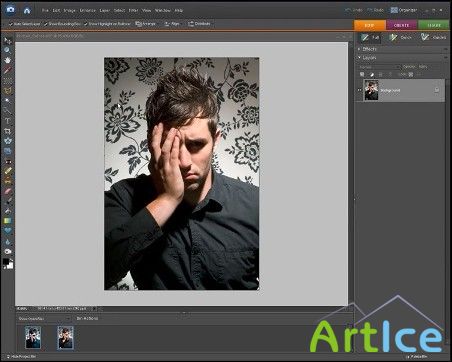Select the Blur tool
The width and height of the screenshot is (452, 362).
point(7,241)
